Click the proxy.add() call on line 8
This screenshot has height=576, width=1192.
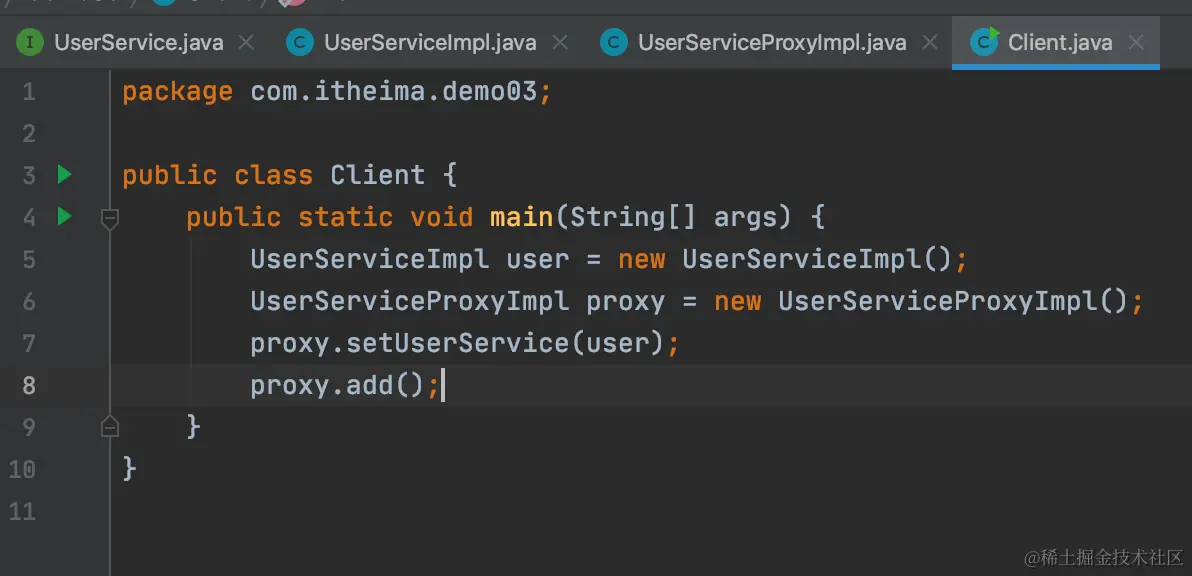click(x=336, y=386)
